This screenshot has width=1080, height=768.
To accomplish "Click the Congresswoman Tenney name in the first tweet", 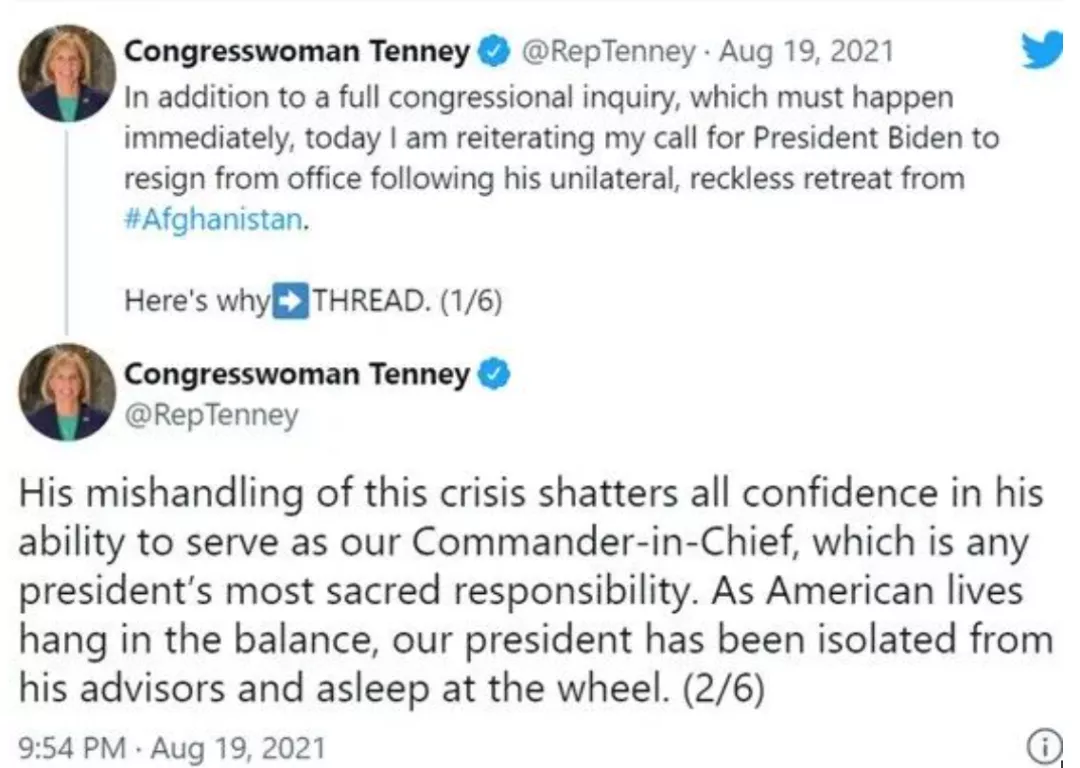I will (x=297, y=53).
